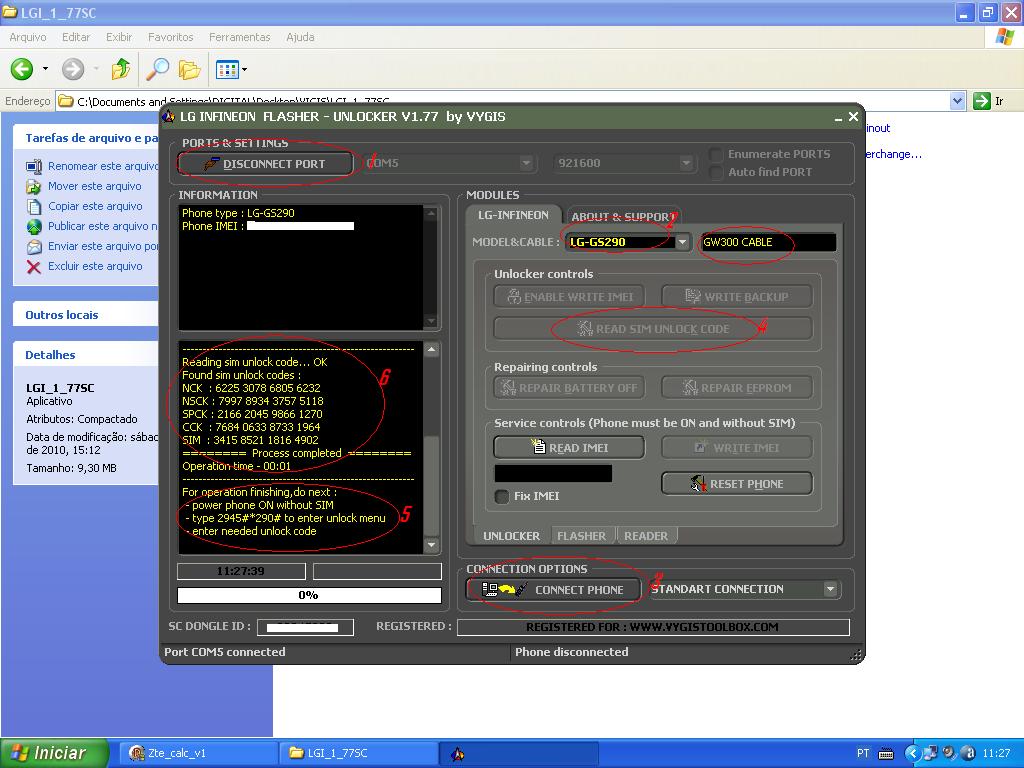Open the 921600 baud rate dropdown
The width and height of the screenshot is (1024, 768).
(x=685, y=163)
